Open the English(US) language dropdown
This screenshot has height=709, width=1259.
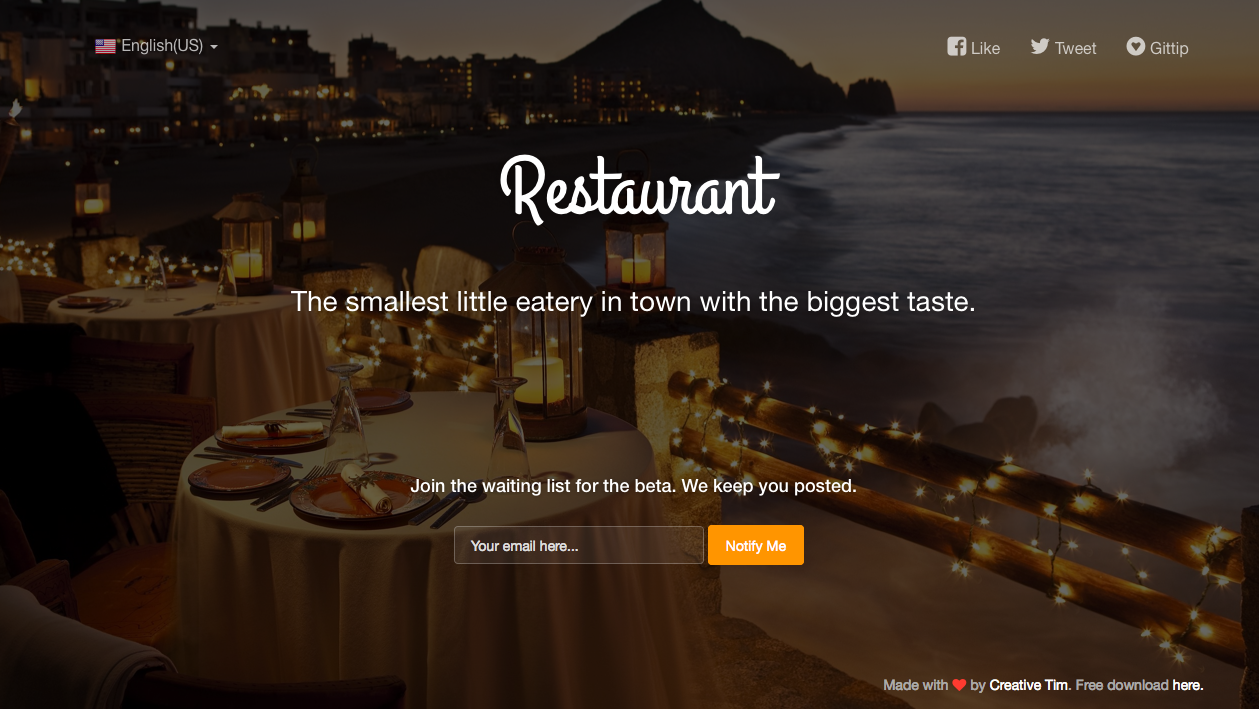157,46
